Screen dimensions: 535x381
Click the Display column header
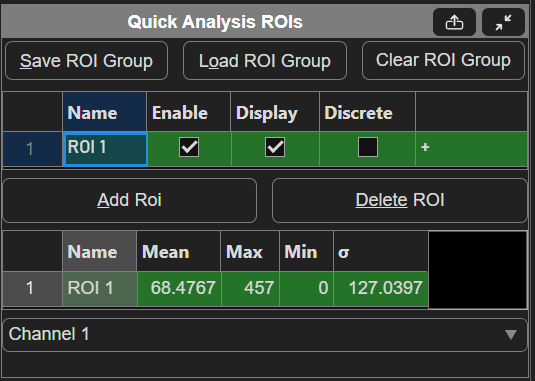pyautogui.click(x=275, y=112)
